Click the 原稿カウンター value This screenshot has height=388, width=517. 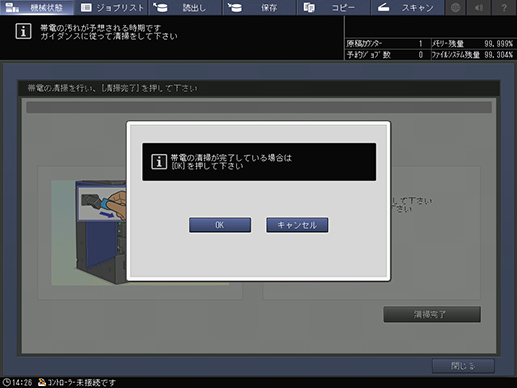coord(421,44)
